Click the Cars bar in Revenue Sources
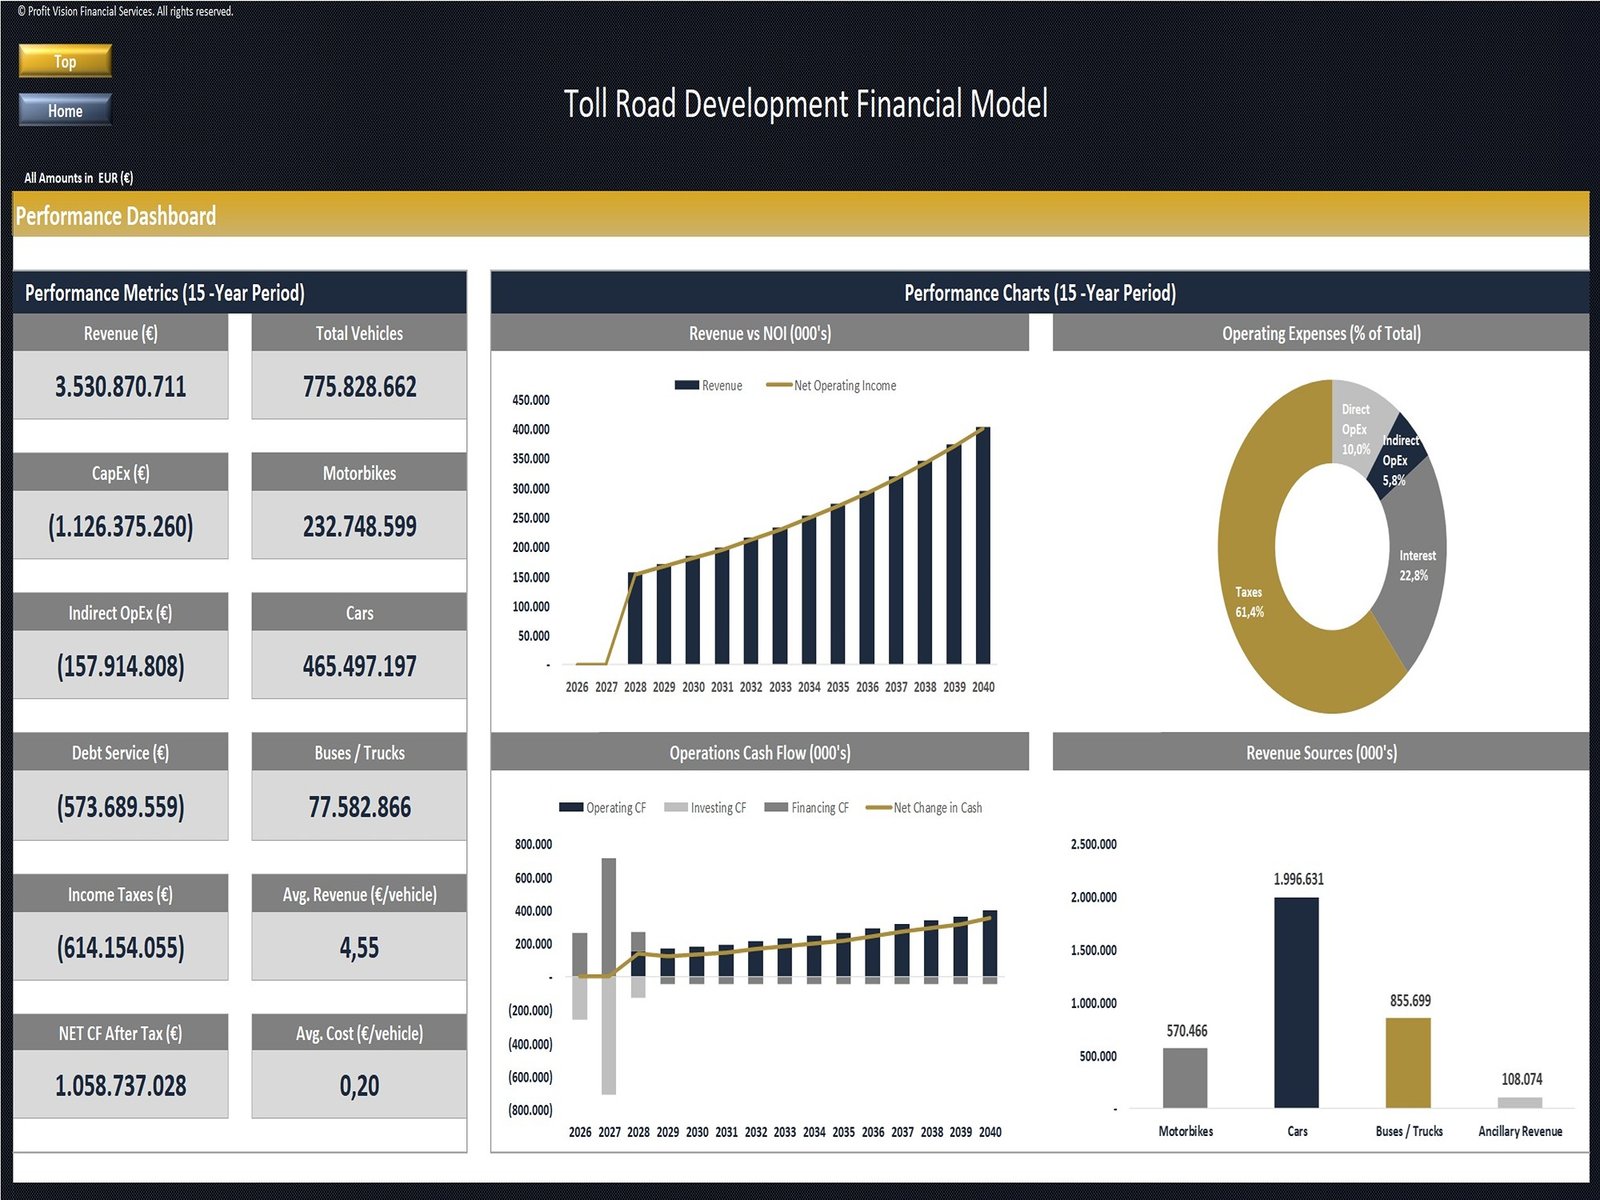The height and width of the screenshot is (1200, 1600). [x=1296, y=1000]
